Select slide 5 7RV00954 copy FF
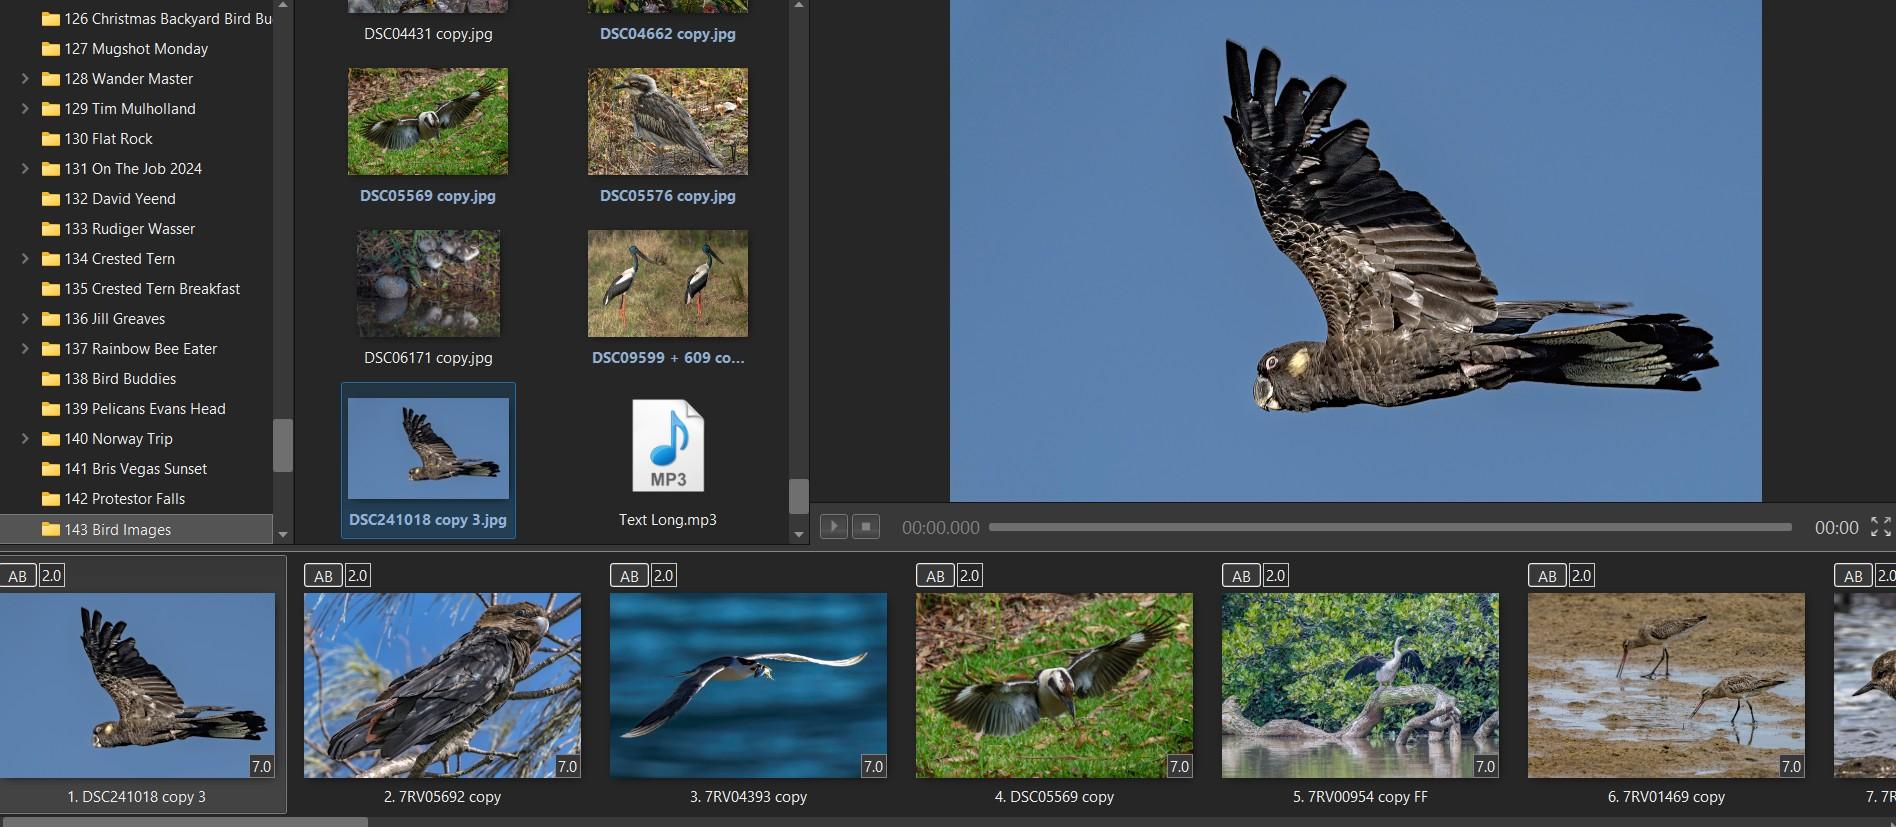Image resolution: width=1896 pixels, height=827 pixels. [1360, 685]
